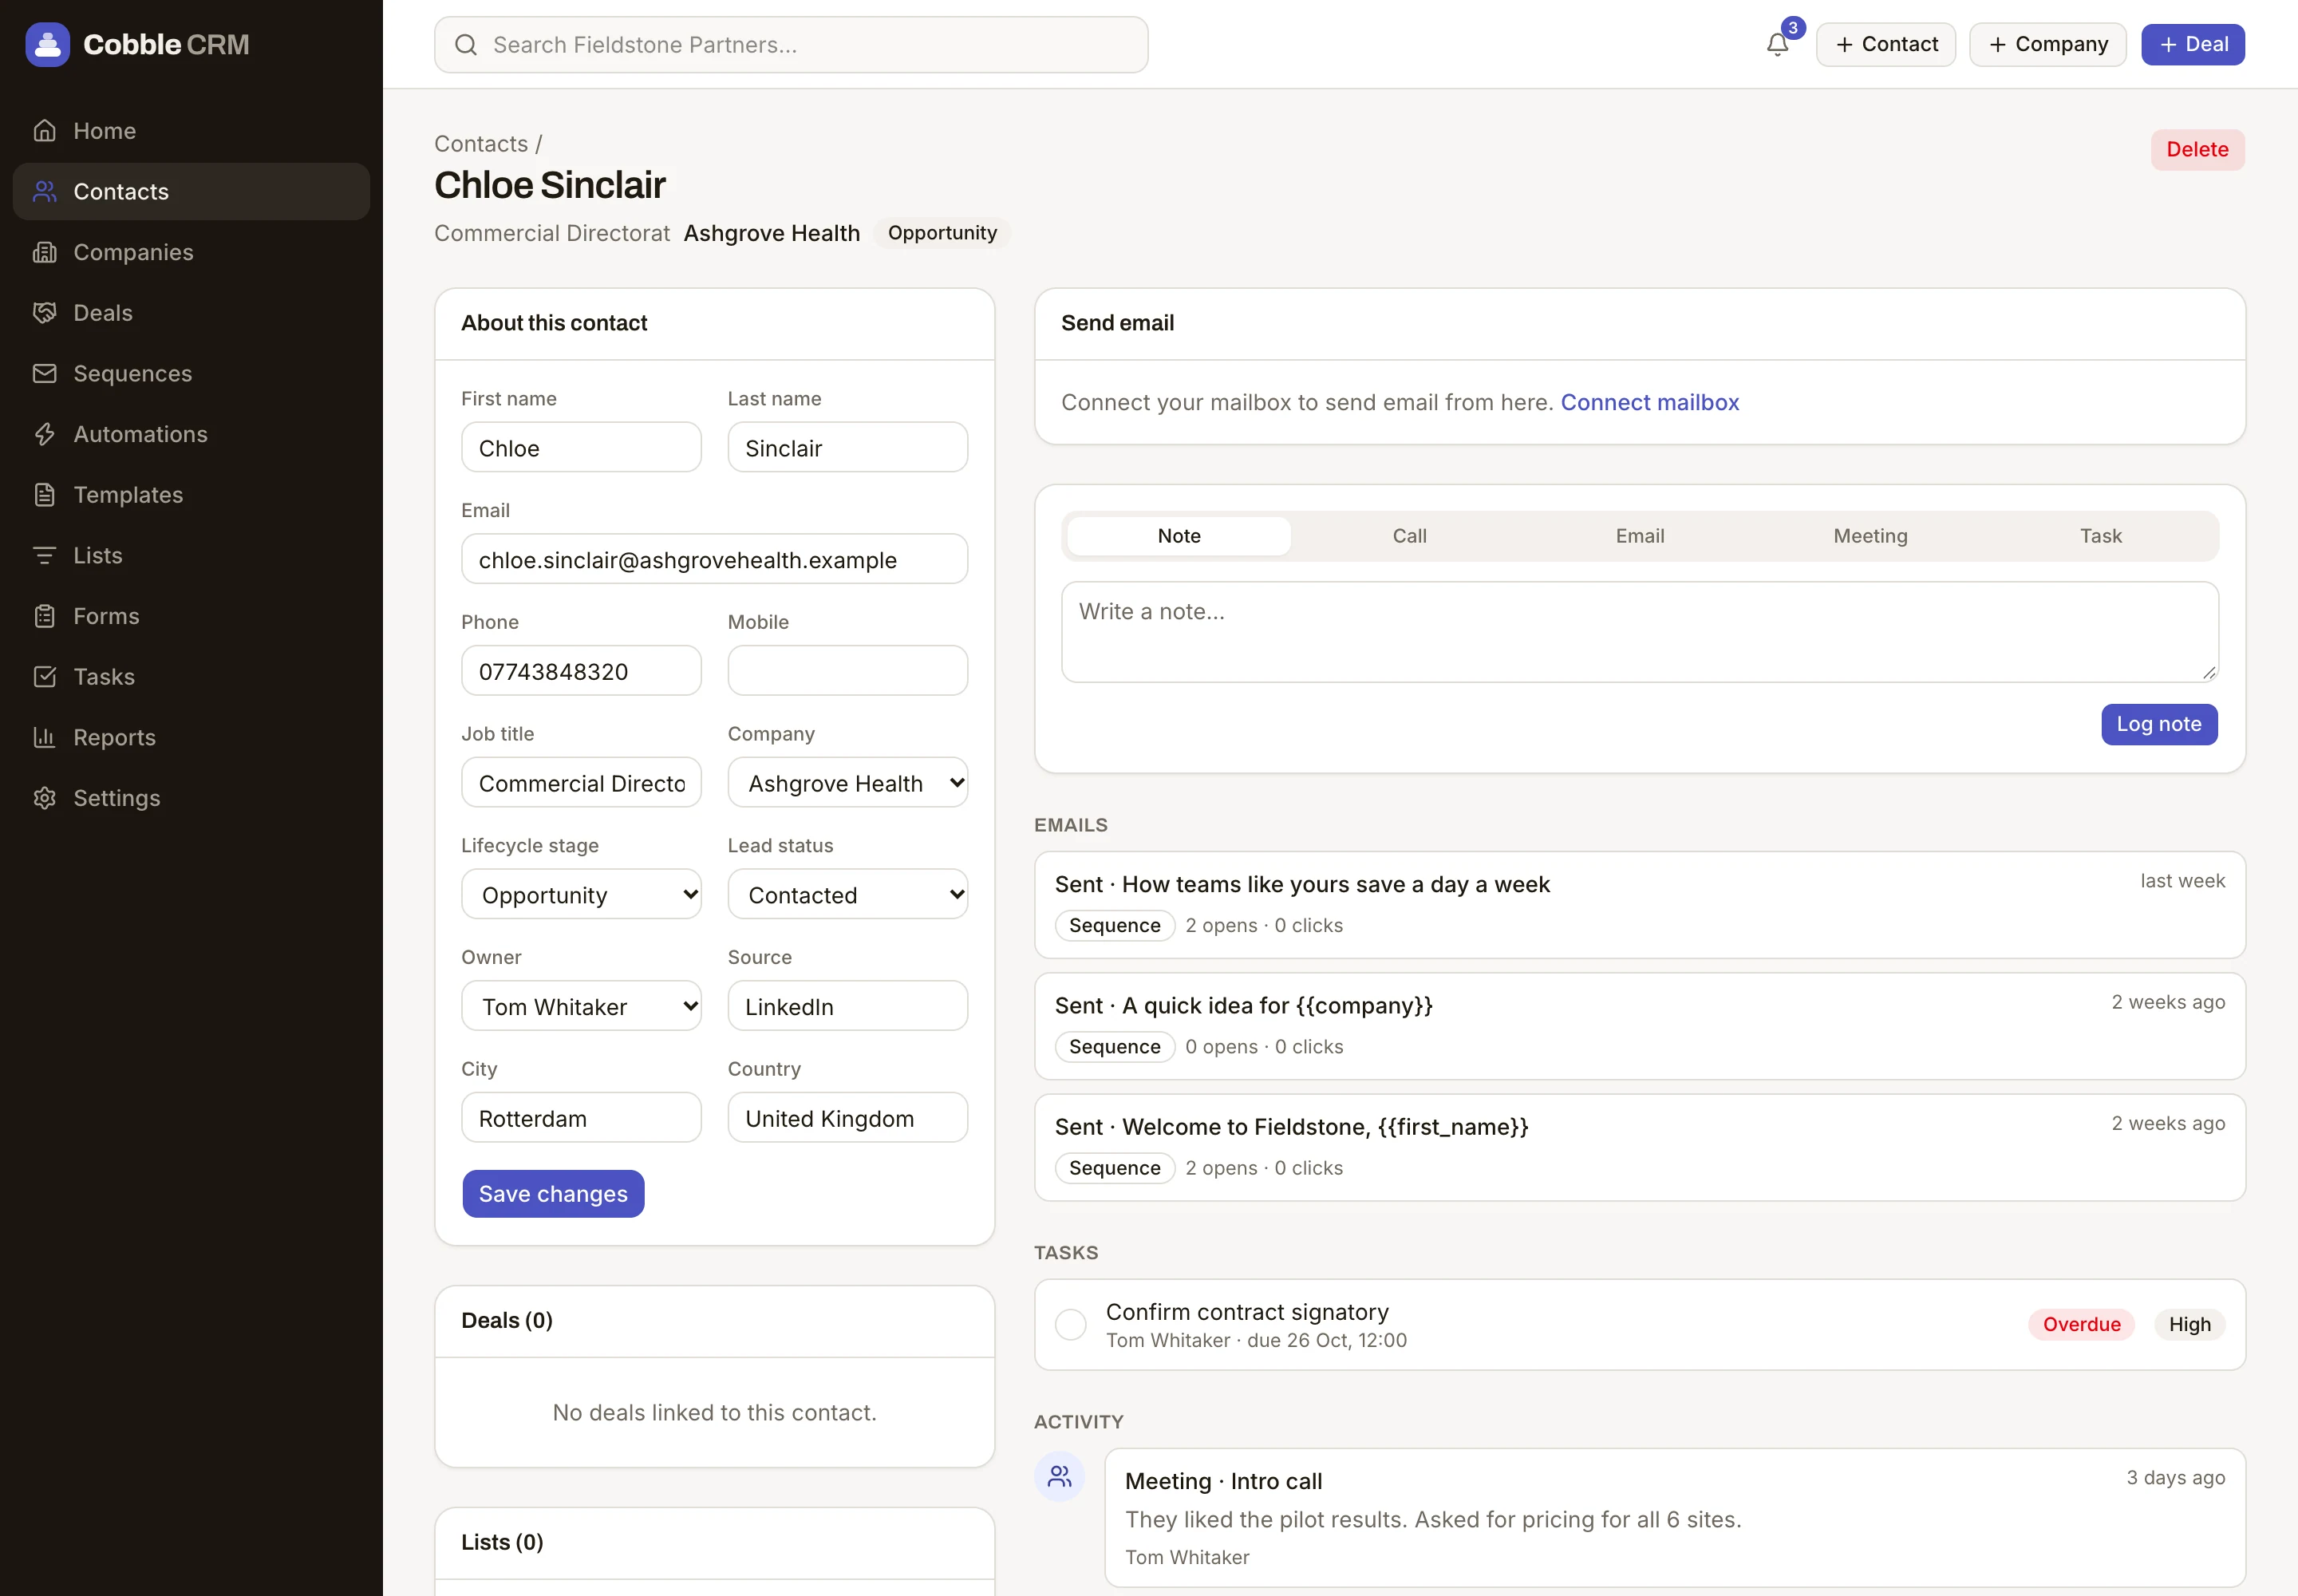Open Tasks via the checkbox icon
2298x1596 pixels.
(44, 676)
